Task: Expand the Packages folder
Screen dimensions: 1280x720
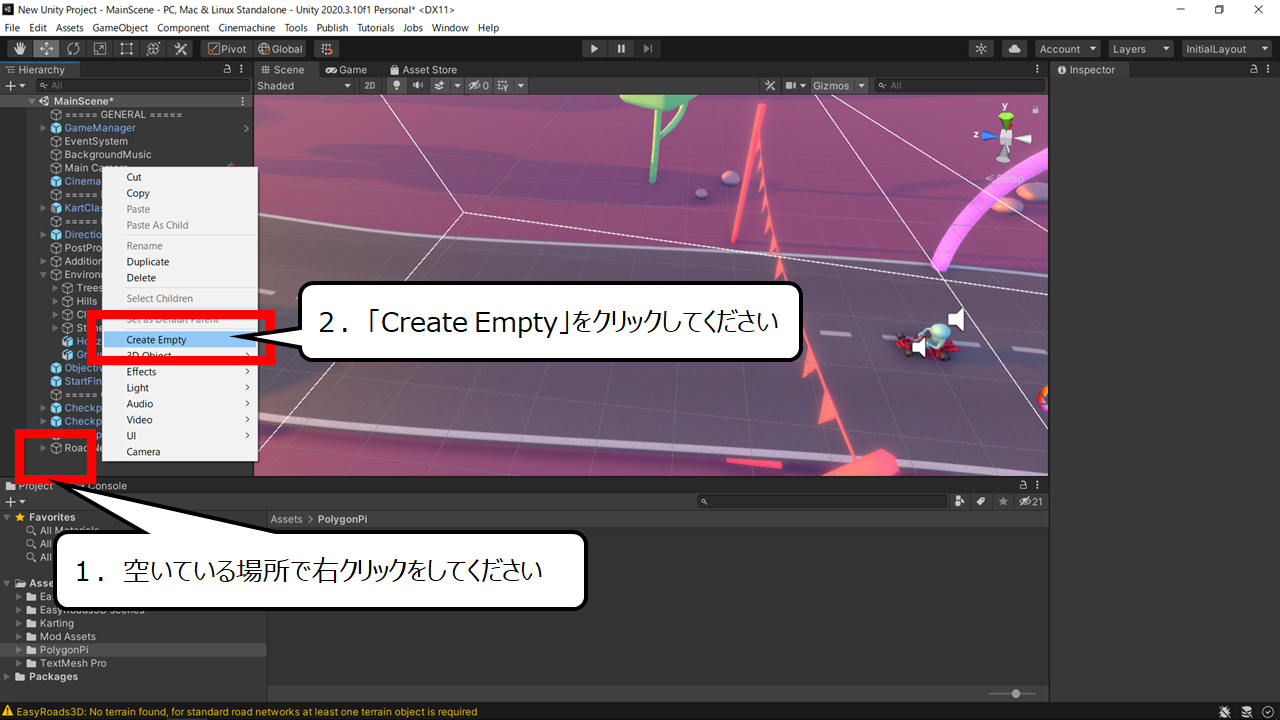Action: (8, 677)
